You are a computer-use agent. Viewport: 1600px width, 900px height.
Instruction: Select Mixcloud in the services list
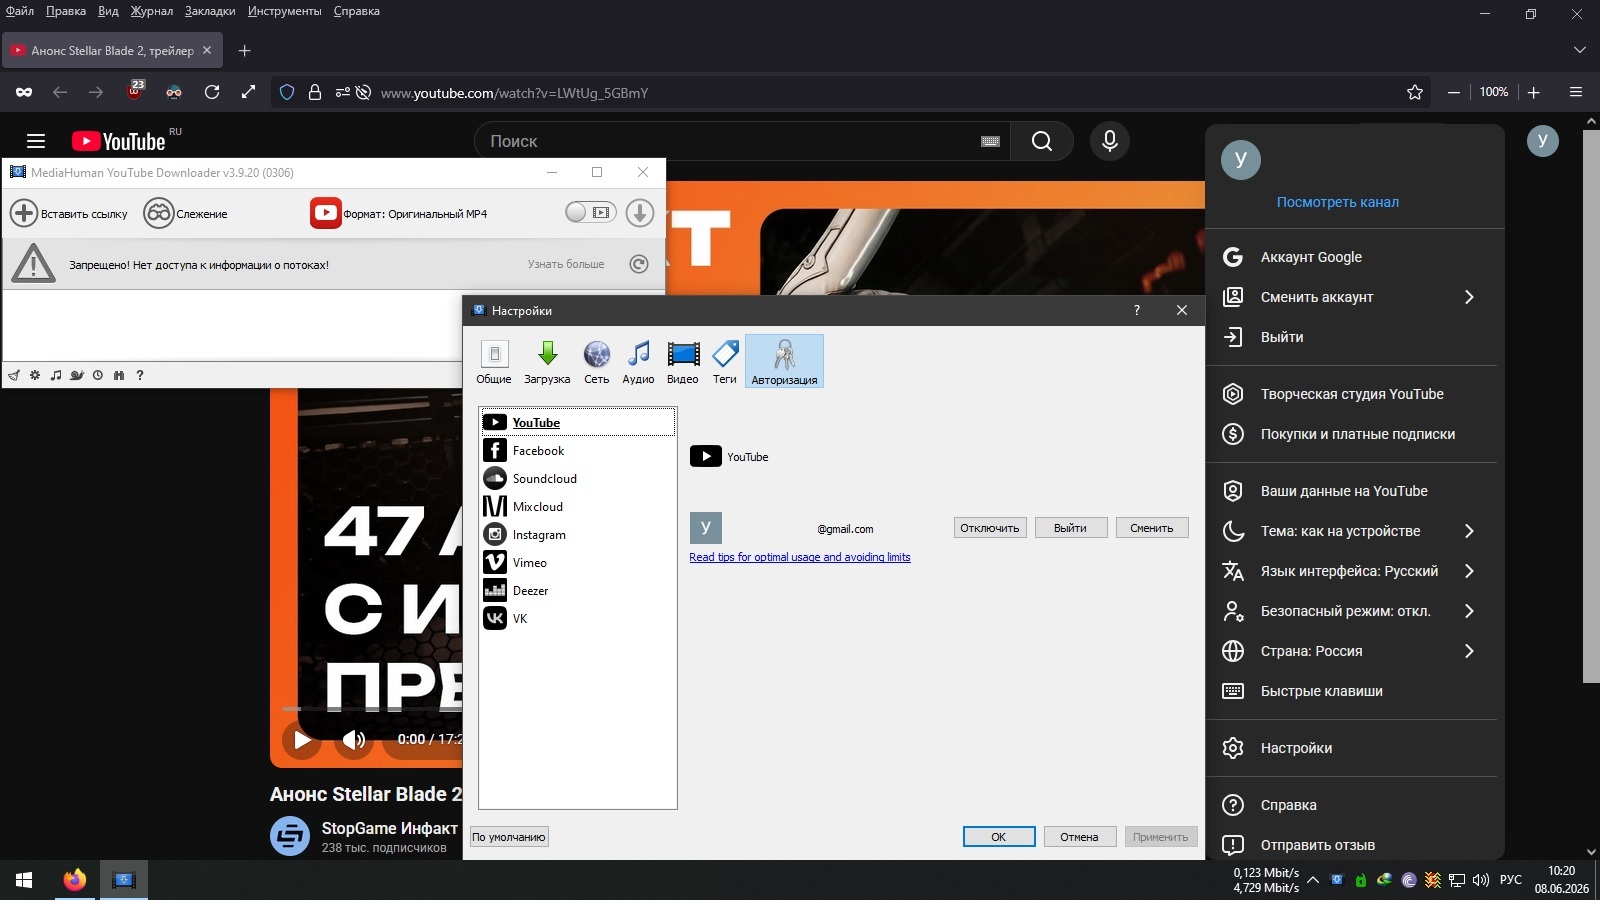pos(577,506)
